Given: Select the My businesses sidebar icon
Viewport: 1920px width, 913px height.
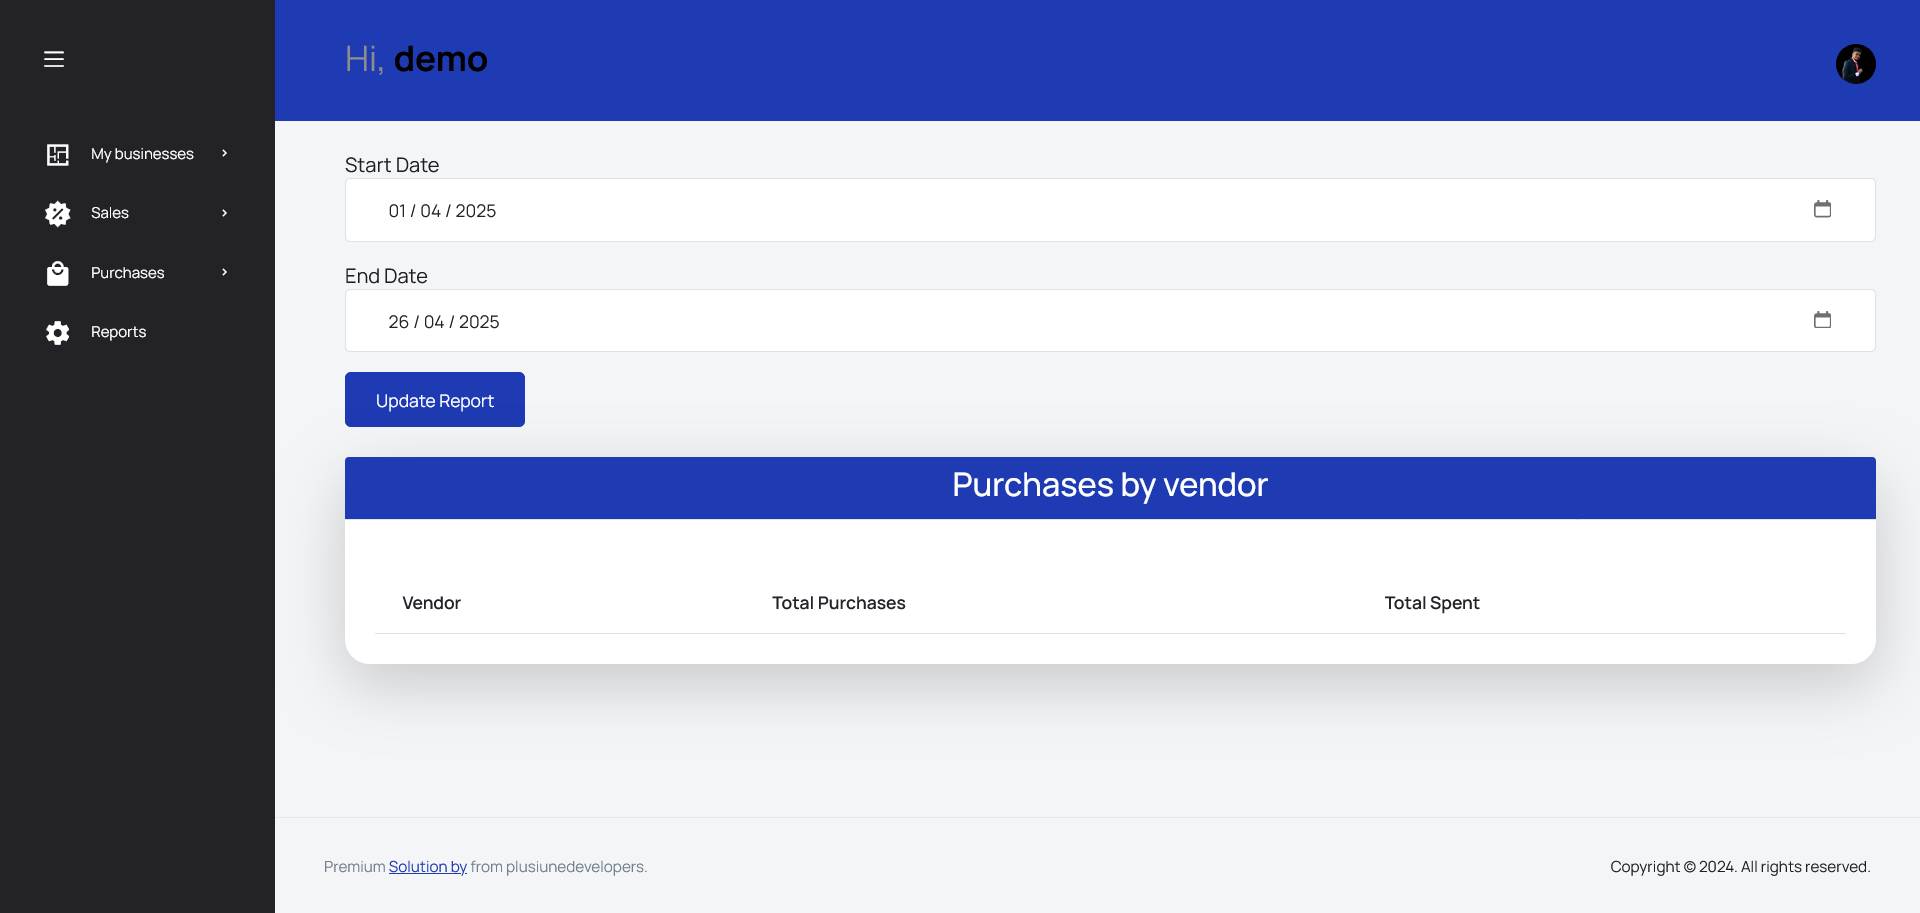Looking at the screenshot, I should [x=58, y=154].
